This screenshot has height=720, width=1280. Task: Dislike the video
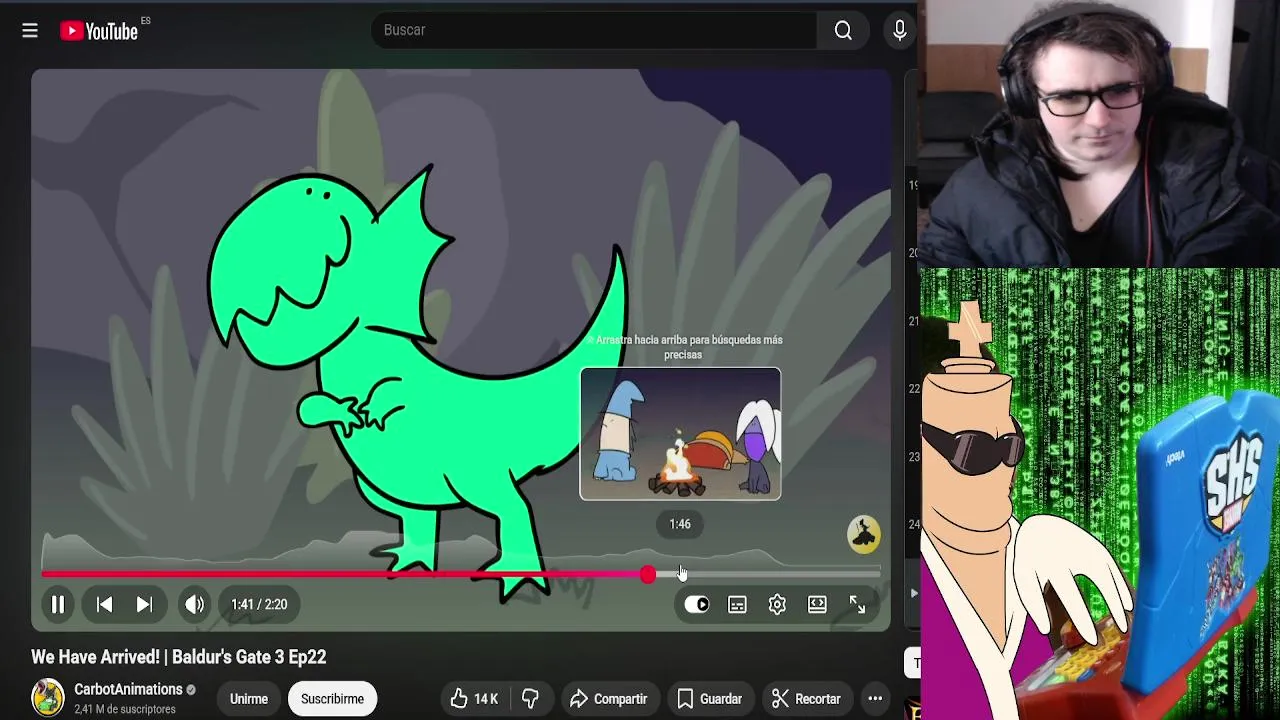click(x=530, y=699)
